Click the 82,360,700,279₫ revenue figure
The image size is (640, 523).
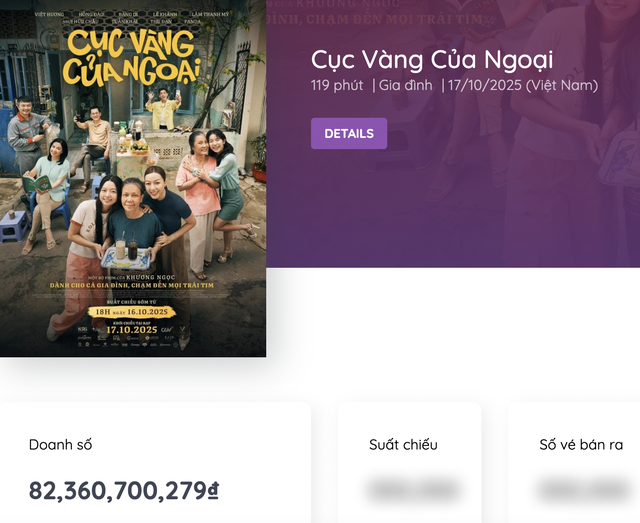click(x=123, y=490)
